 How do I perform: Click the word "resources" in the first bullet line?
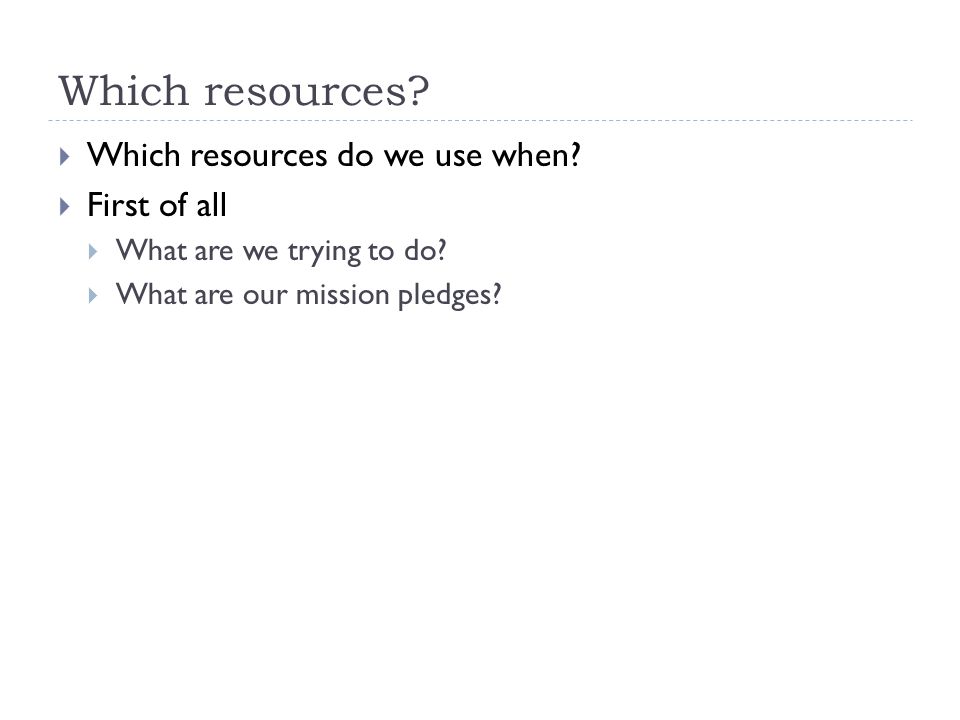258,156
